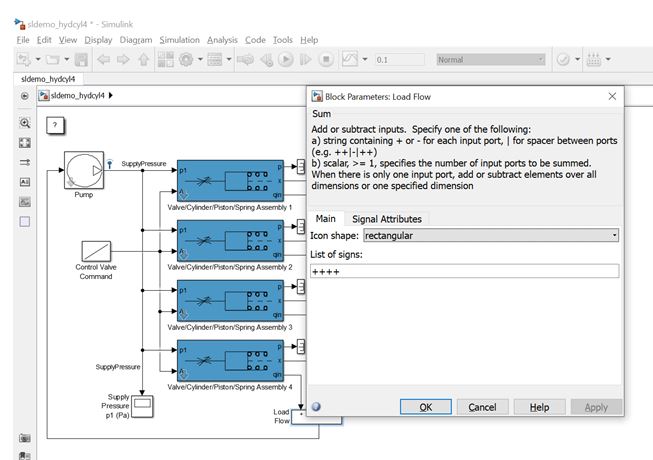This screenshot has width=653, height=460.
Task: Click the Fit to View palette icon
Action: click(25, 143)
